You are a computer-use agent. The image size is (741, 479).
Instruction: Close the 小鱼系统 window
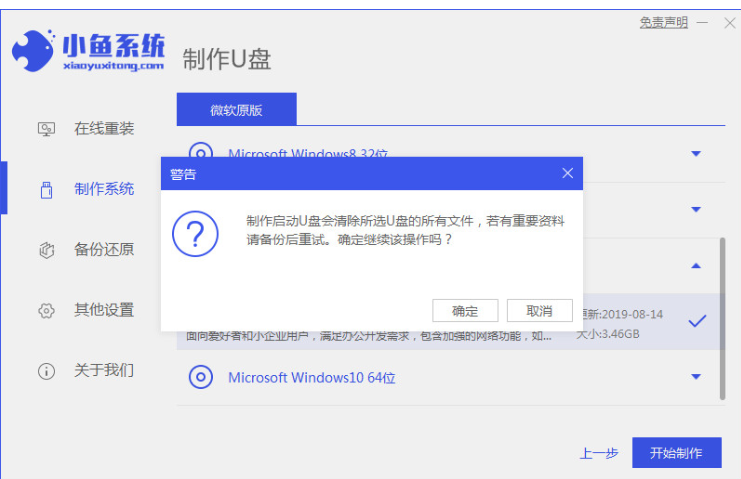point(730,23)
